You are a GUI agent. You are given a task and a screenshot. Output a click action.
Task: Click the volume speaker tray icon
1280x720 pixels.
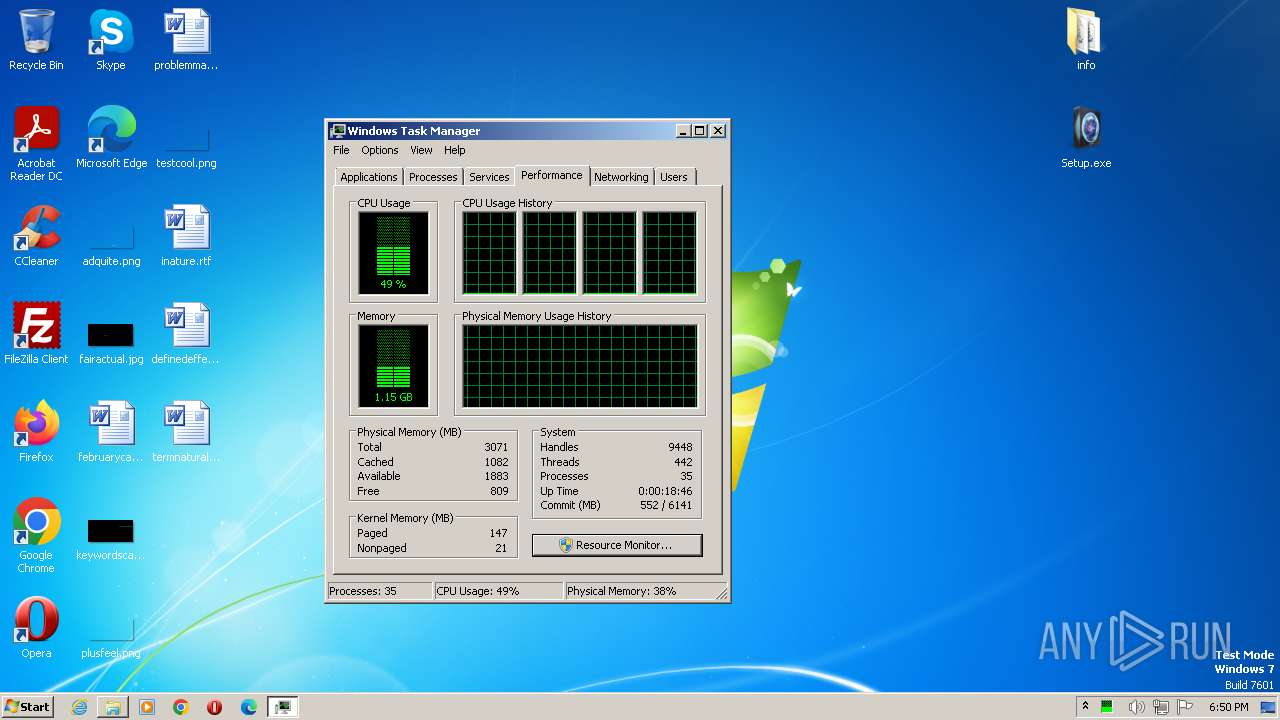(x=1136, y=707)
